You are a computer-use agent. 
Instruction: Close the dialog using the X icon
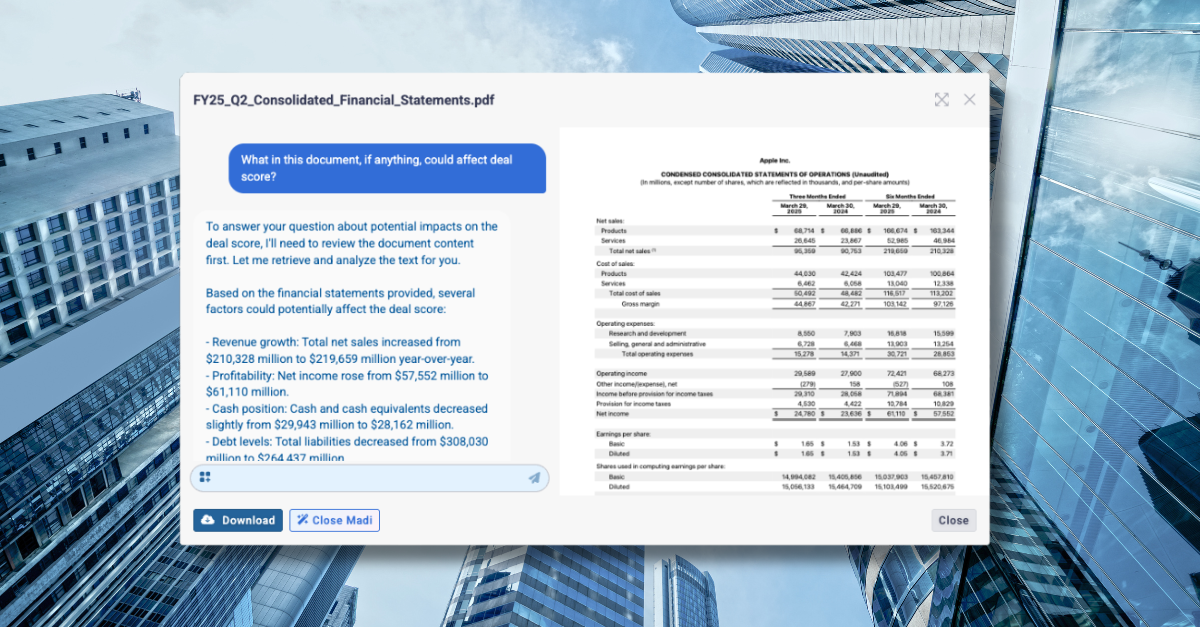pos(969,100)
